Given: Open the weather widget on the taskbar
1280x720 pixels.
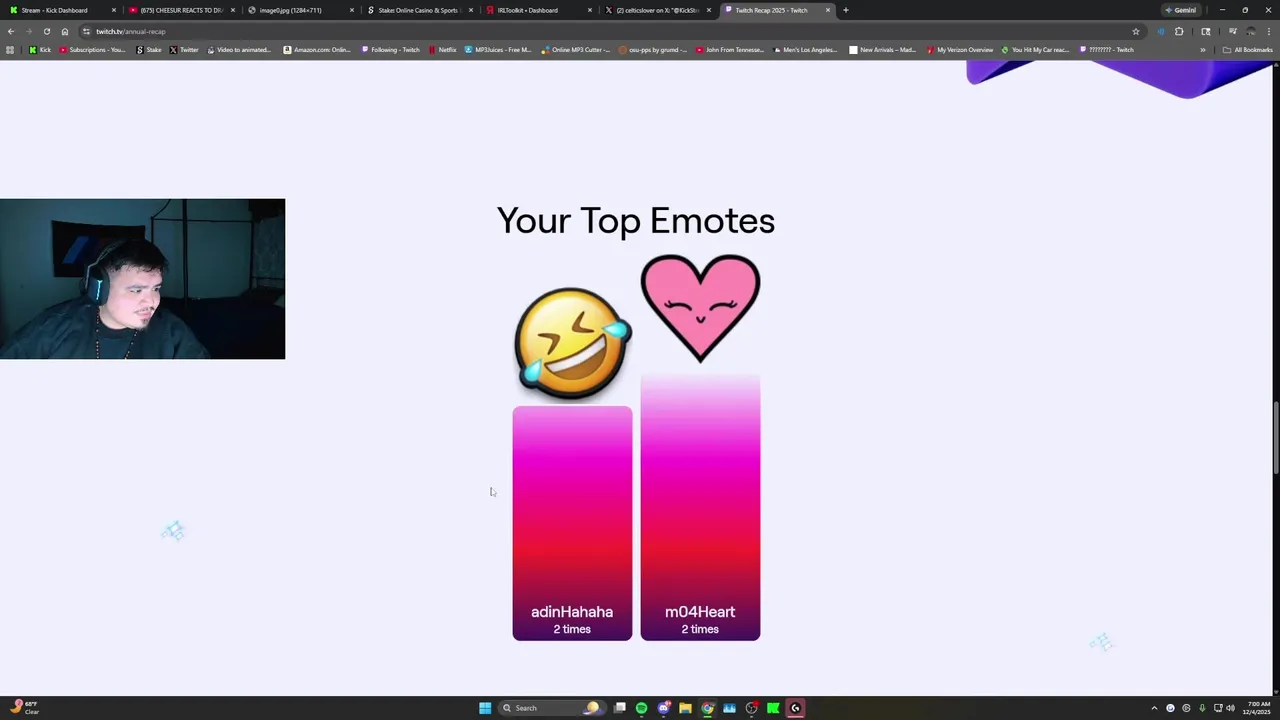Looking at the screenshot, I should [x=24, y=707].
